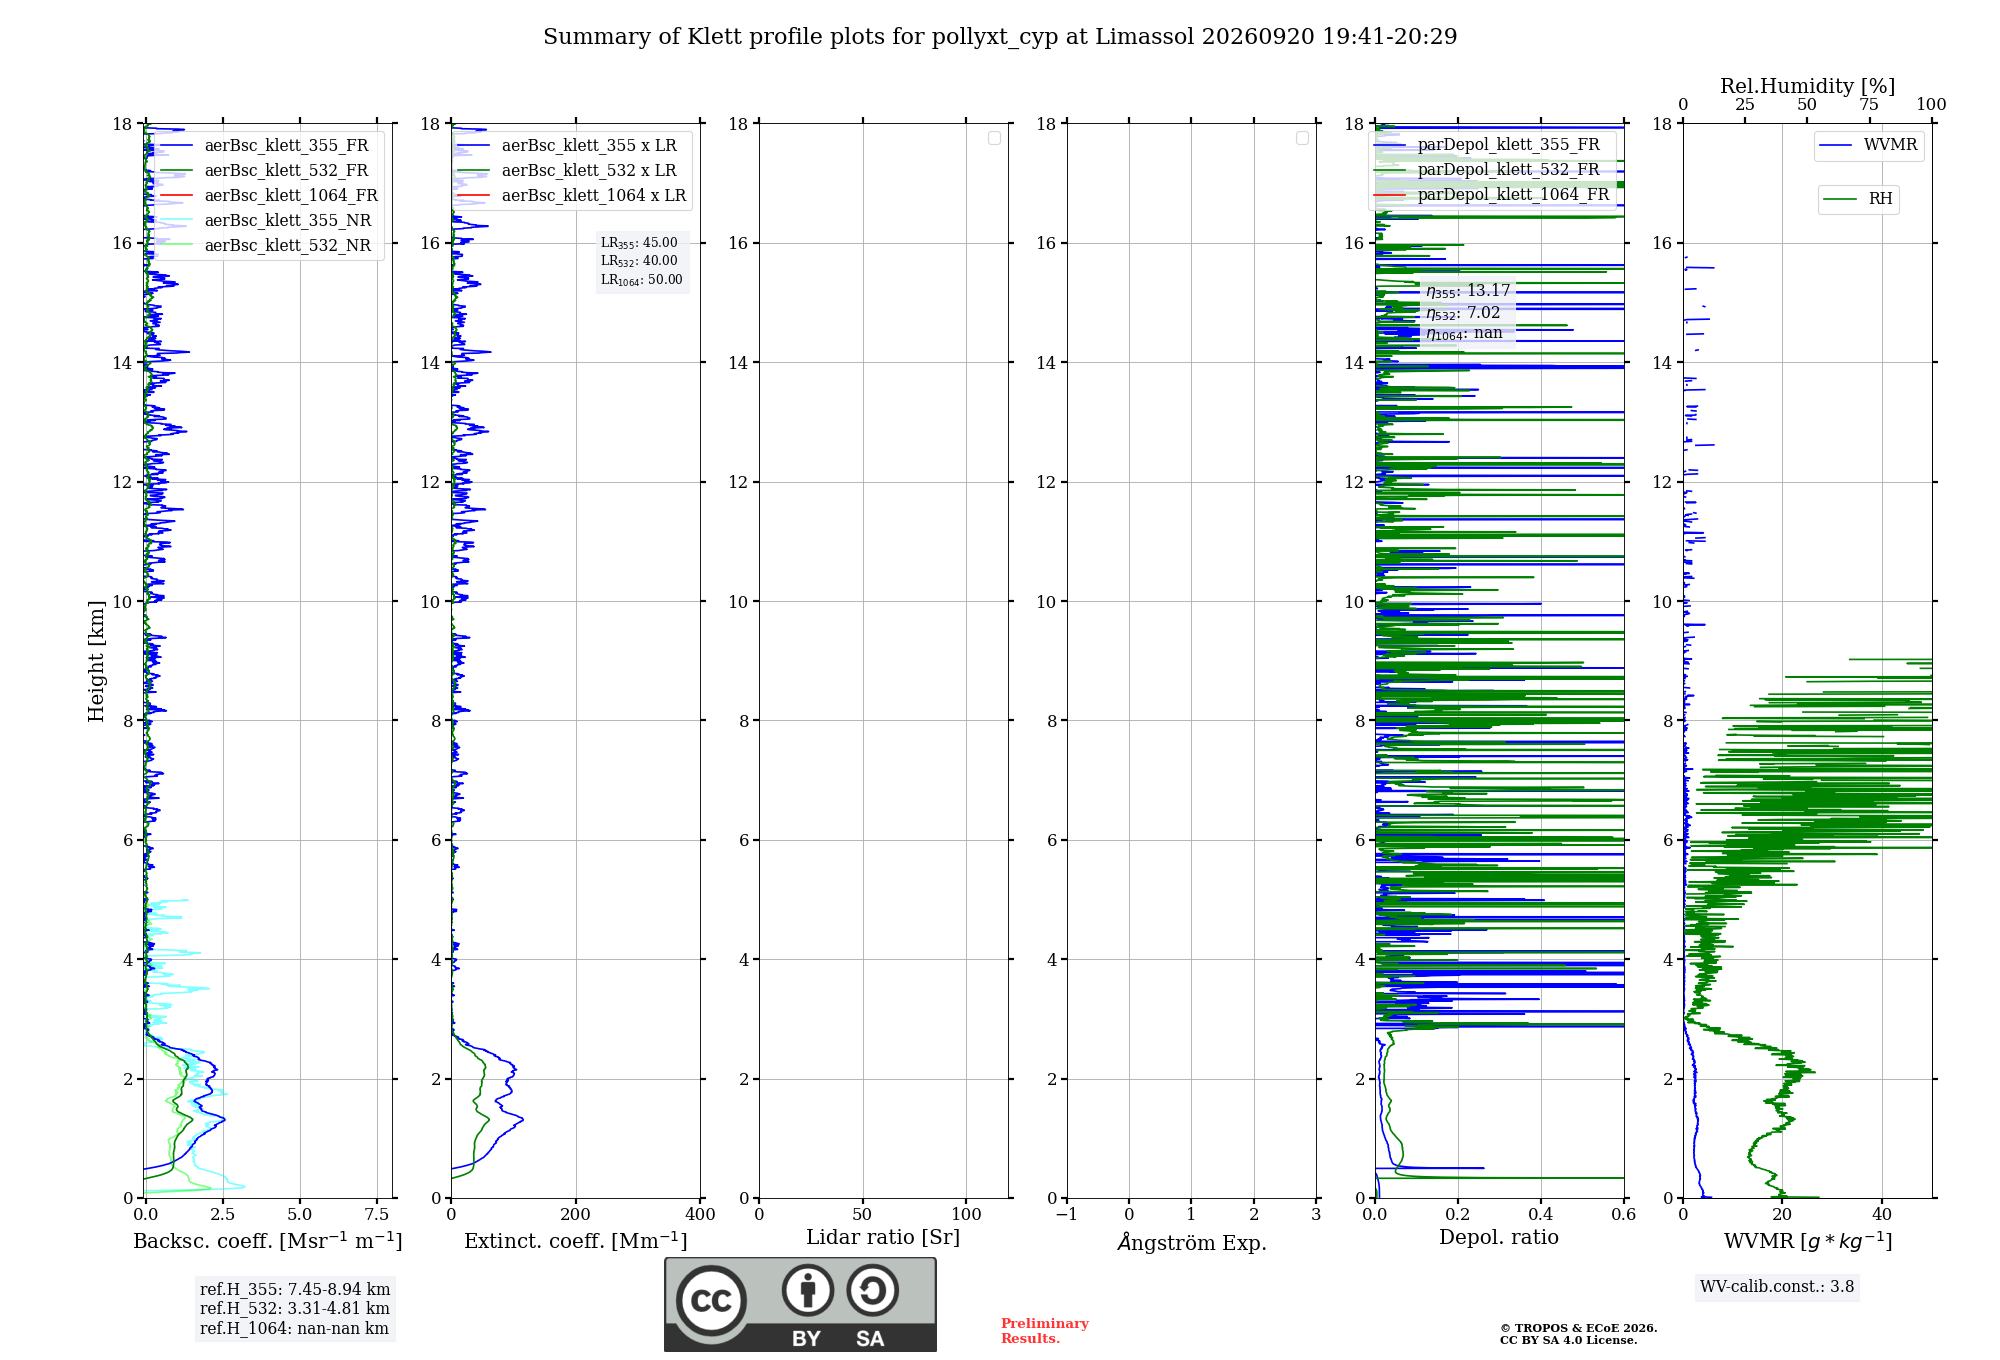The image size is (2000, 1360).
Task: Click the 'Depol. ratio' axis label
Action: tap(1499, 1238)
